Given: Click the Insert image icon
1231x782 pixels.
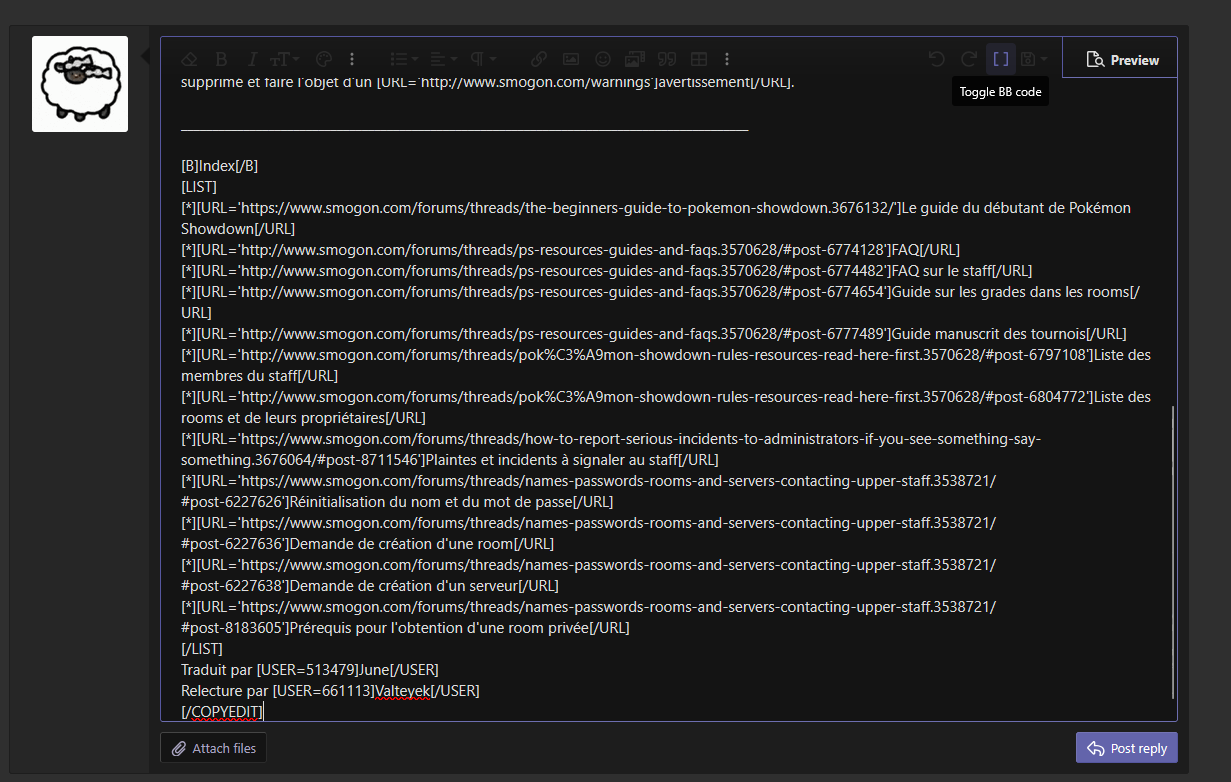Looking at the screenshot, I should (570, 59).
